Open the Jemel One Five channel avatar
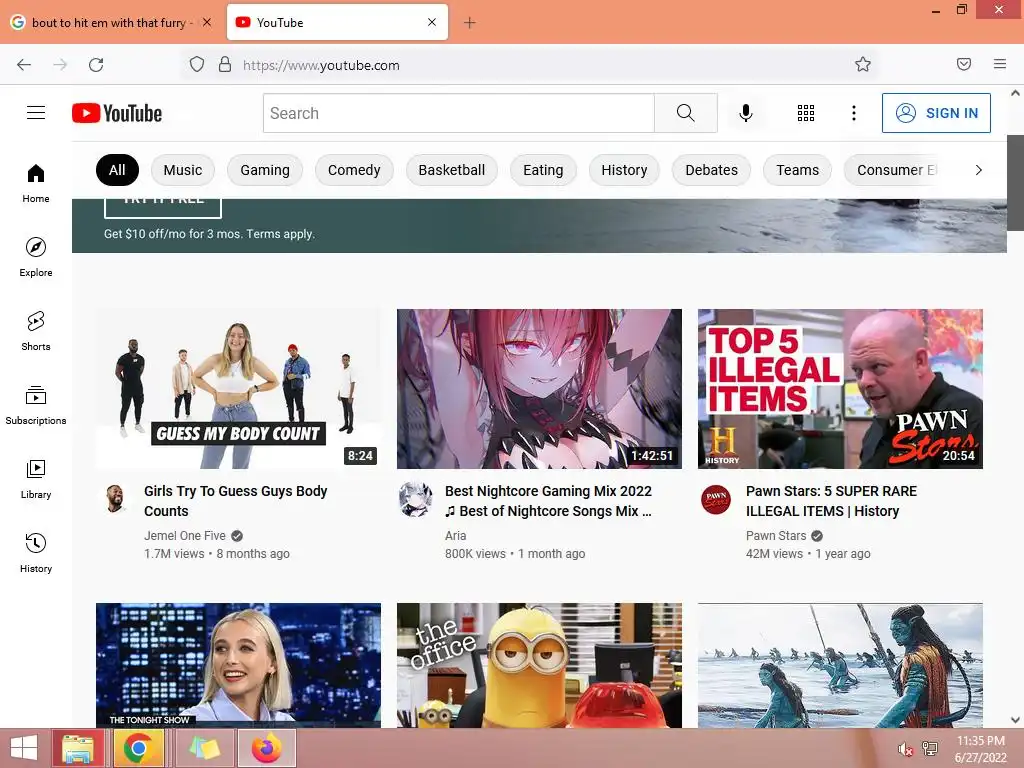This screenshot has height=768, width=1024. pos(116,500)
